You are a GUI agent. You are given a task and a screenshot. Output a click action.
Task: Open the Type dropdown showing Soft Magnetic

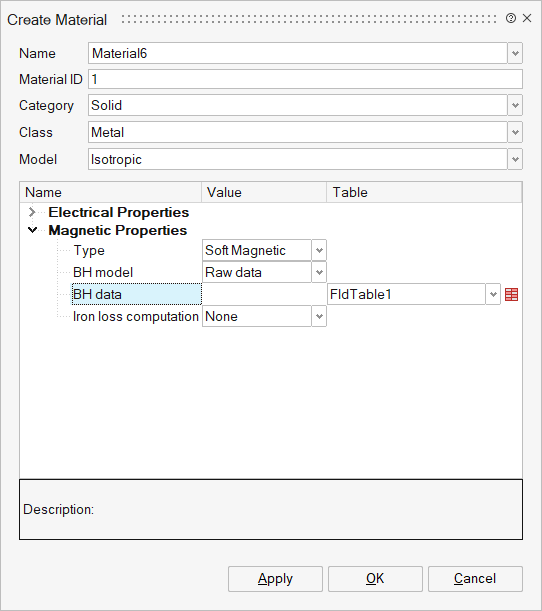[319, 250]
